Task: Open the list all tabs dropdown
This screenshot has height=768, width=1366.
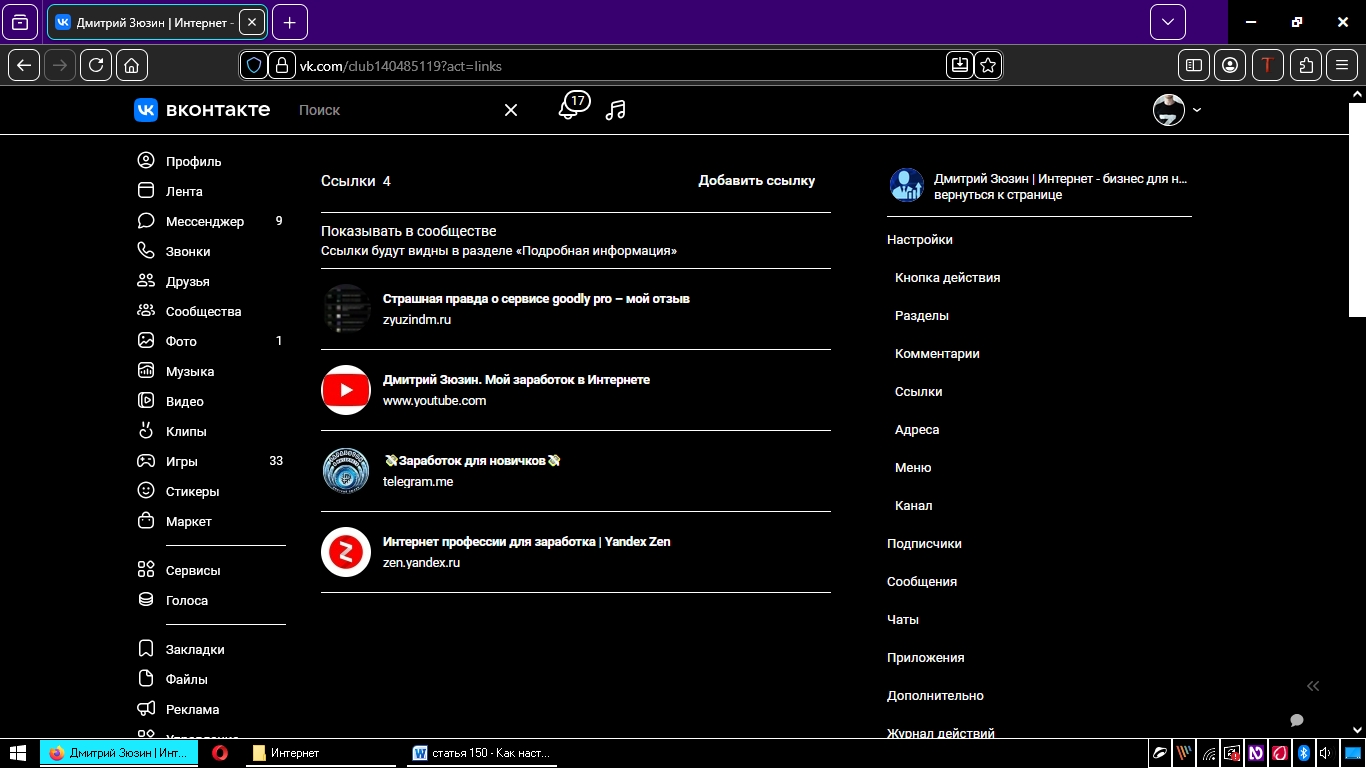Action: pyautogui.click(x=1167, y=22)
